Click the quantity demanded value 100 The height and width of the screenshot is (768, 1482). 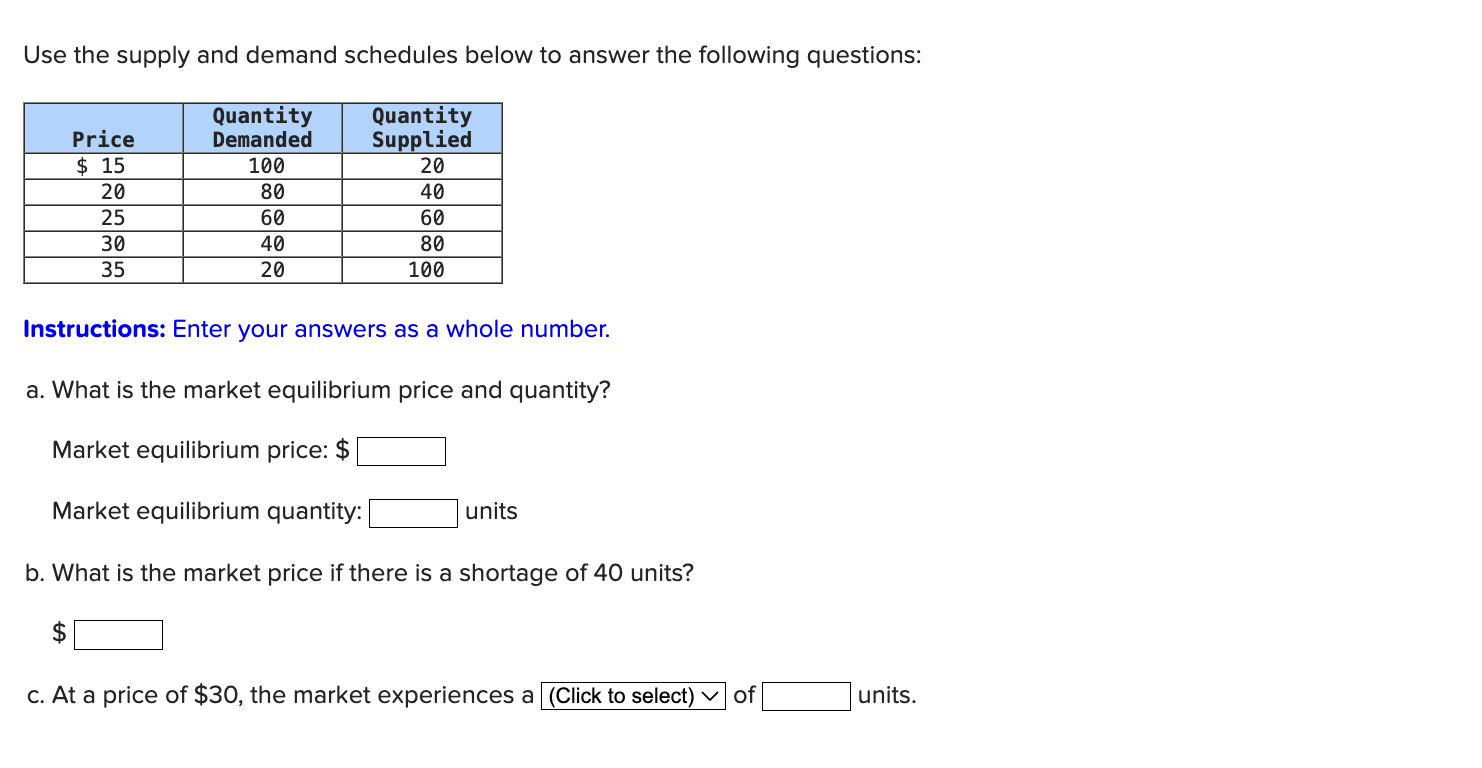tap(262, 166)
